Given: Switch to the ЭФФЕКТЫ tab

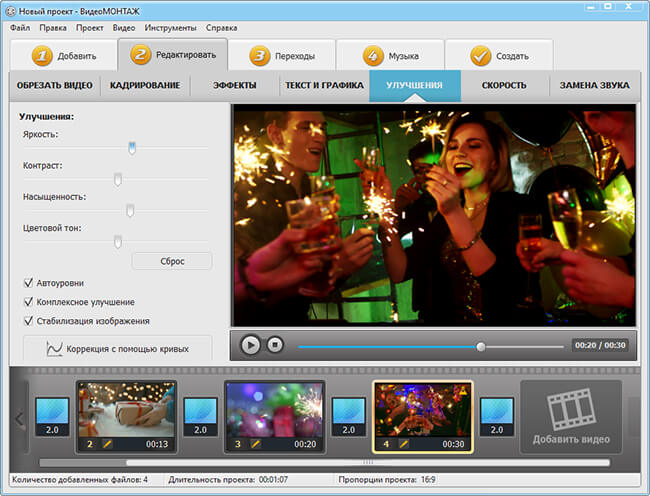Looking at the screenshot, I should [x=235, y=85].
